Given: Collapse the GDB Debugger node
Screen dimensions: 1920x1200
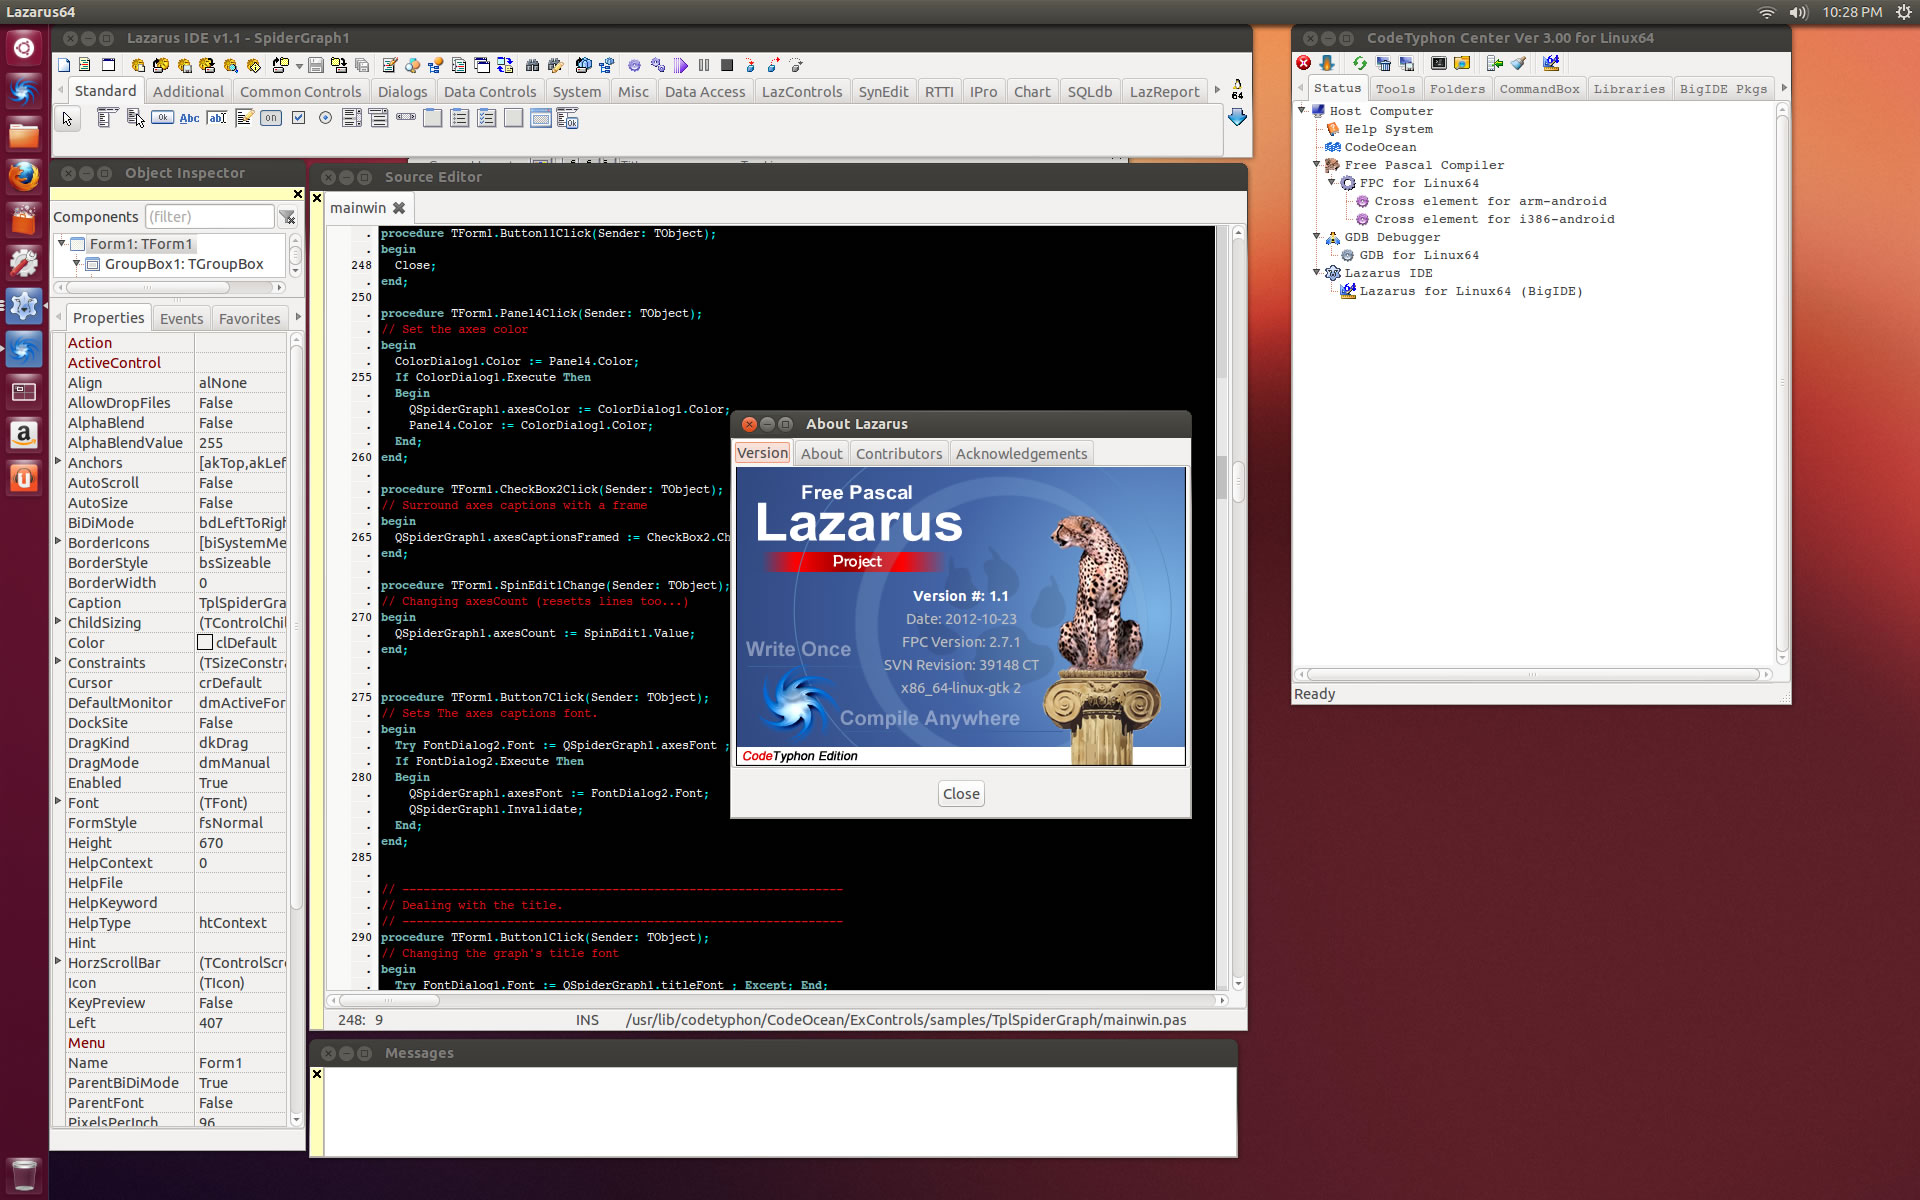Looking at the screenshot, I should [1317, 237].
